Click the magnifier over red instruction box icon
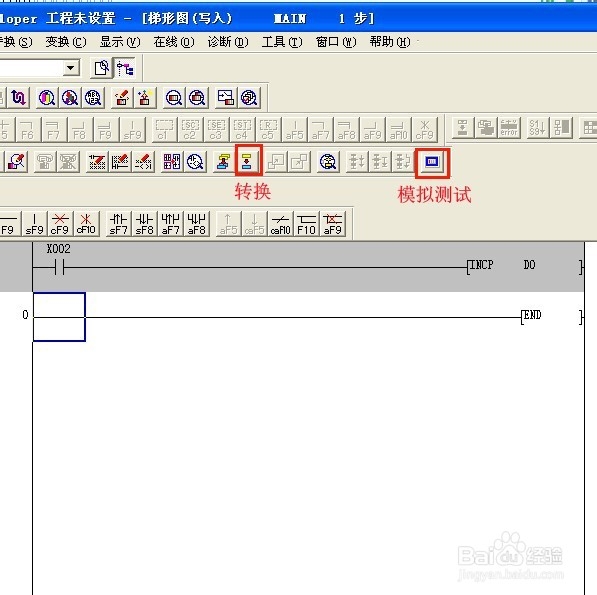Viewport: 597px width, 595px height. [197, 98]
